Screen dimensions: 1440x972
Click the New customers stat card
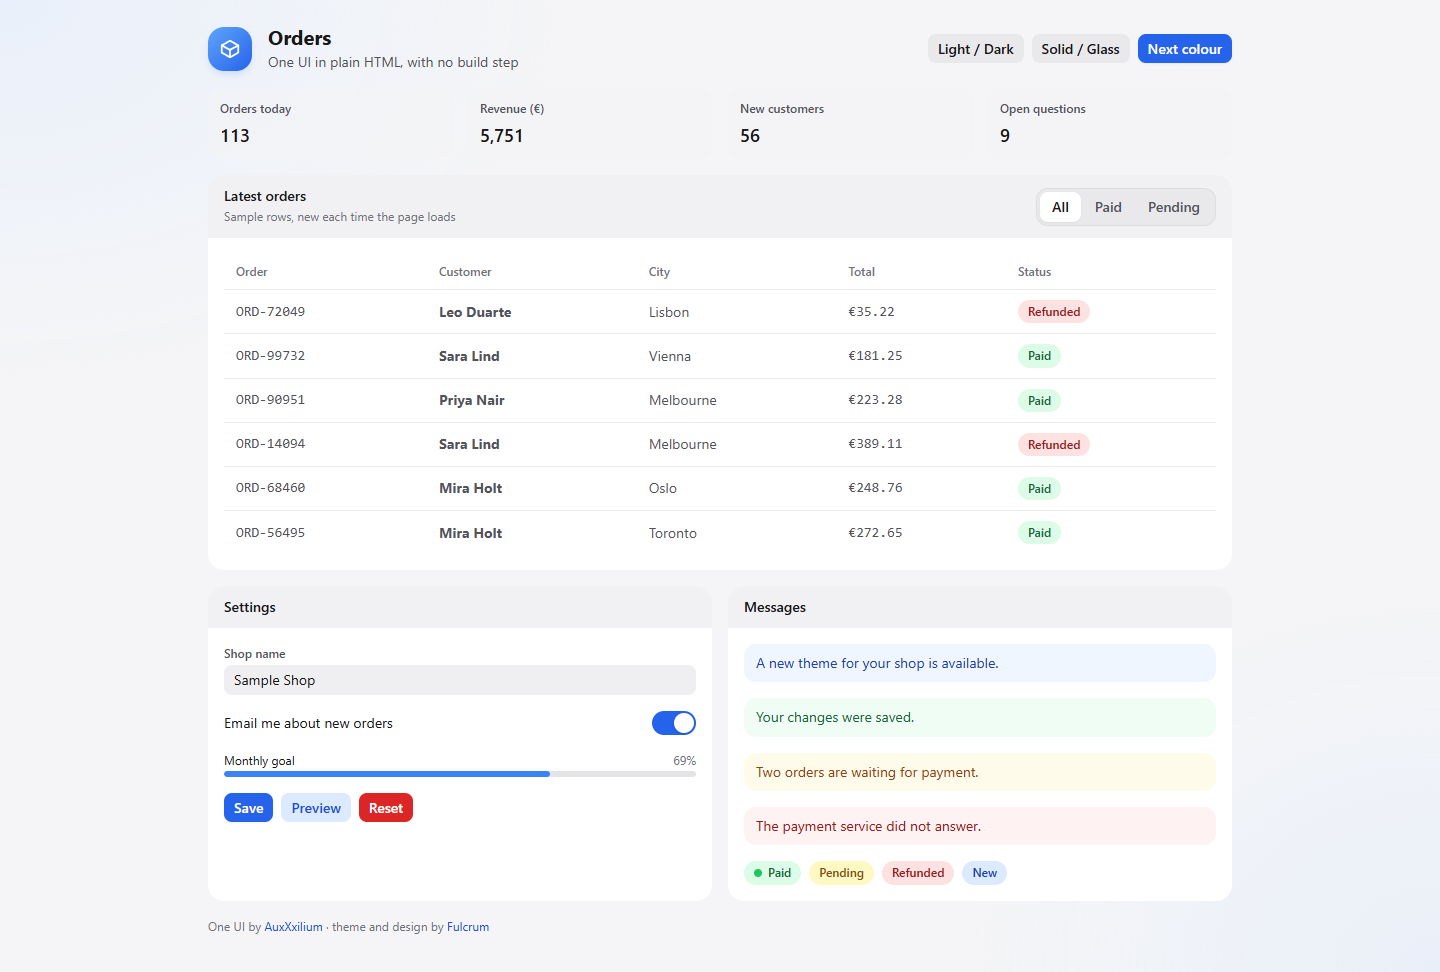click(850, 124)
